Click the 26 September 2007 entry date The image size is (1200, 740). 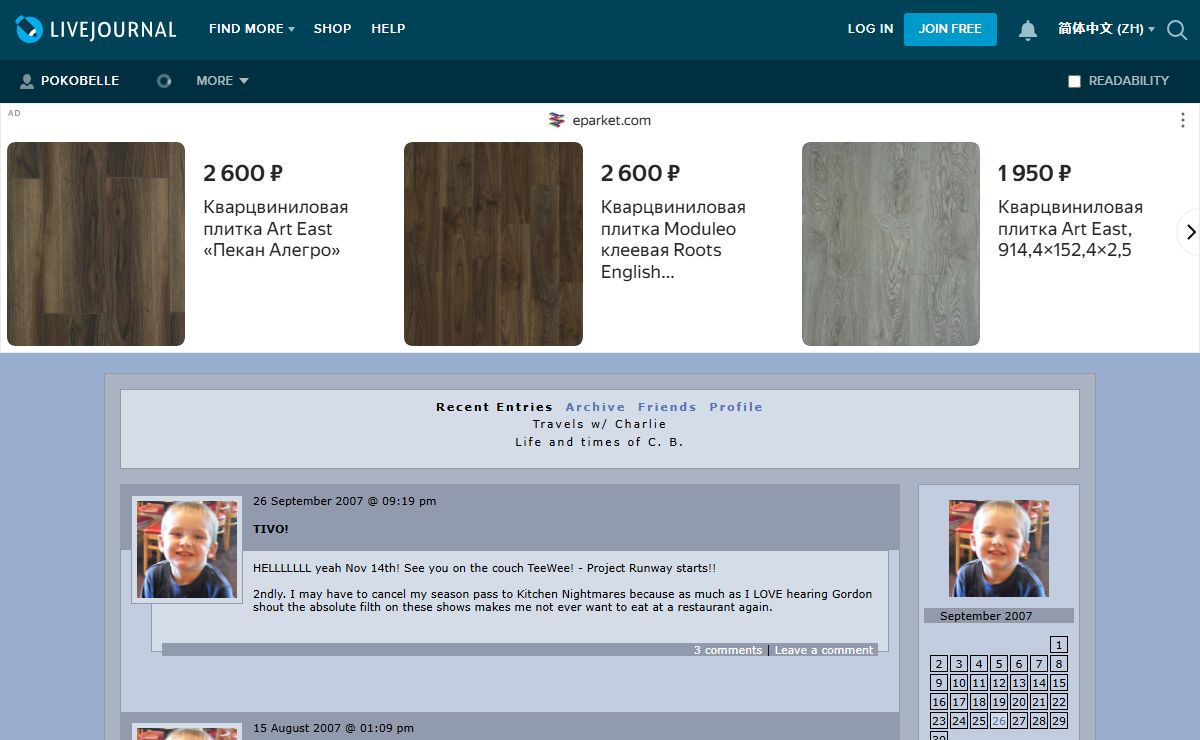coord(344,501)
